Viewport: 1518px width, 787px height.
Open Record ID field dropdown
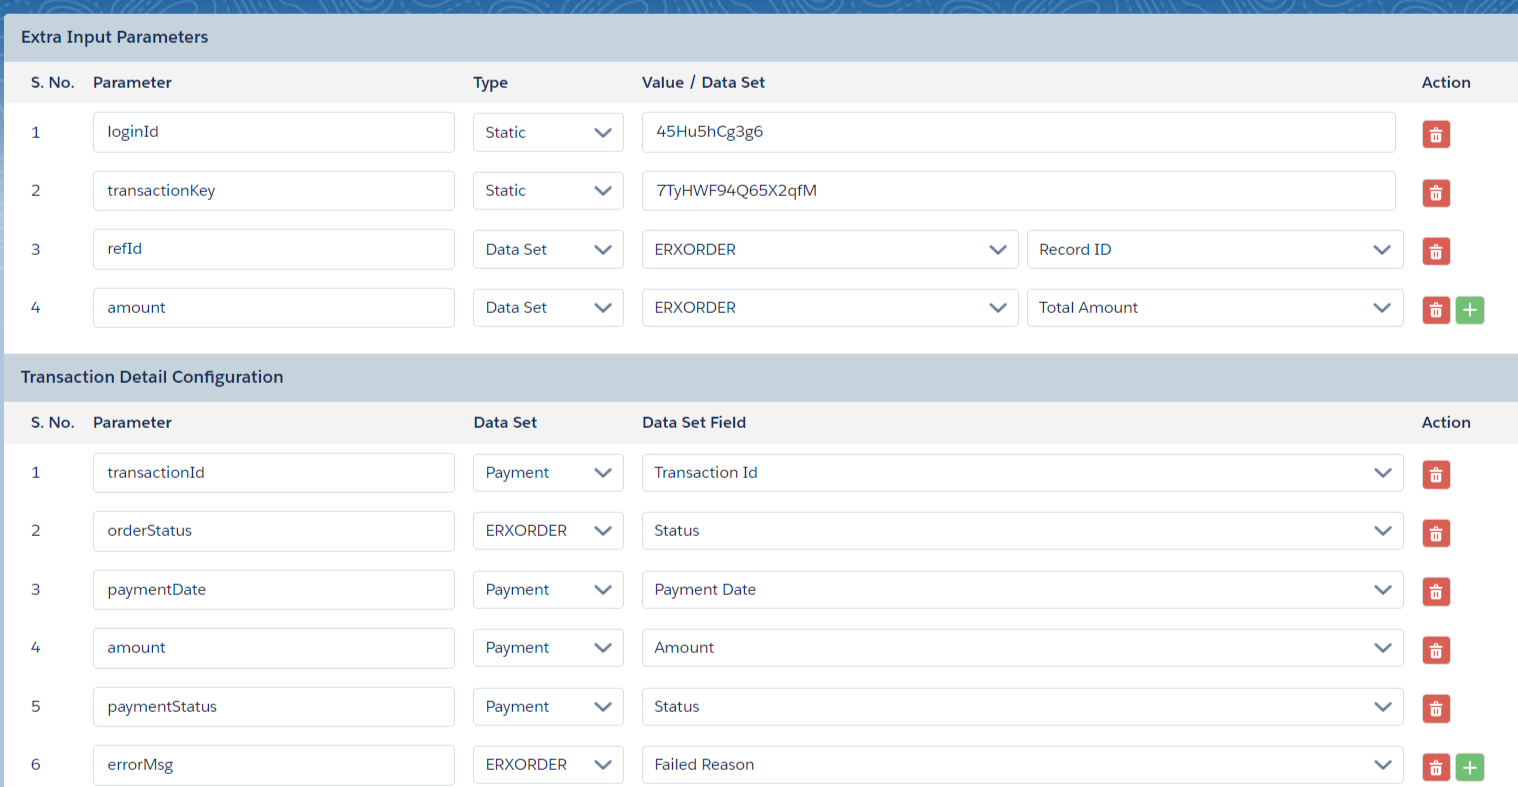tap(1214, 250)
